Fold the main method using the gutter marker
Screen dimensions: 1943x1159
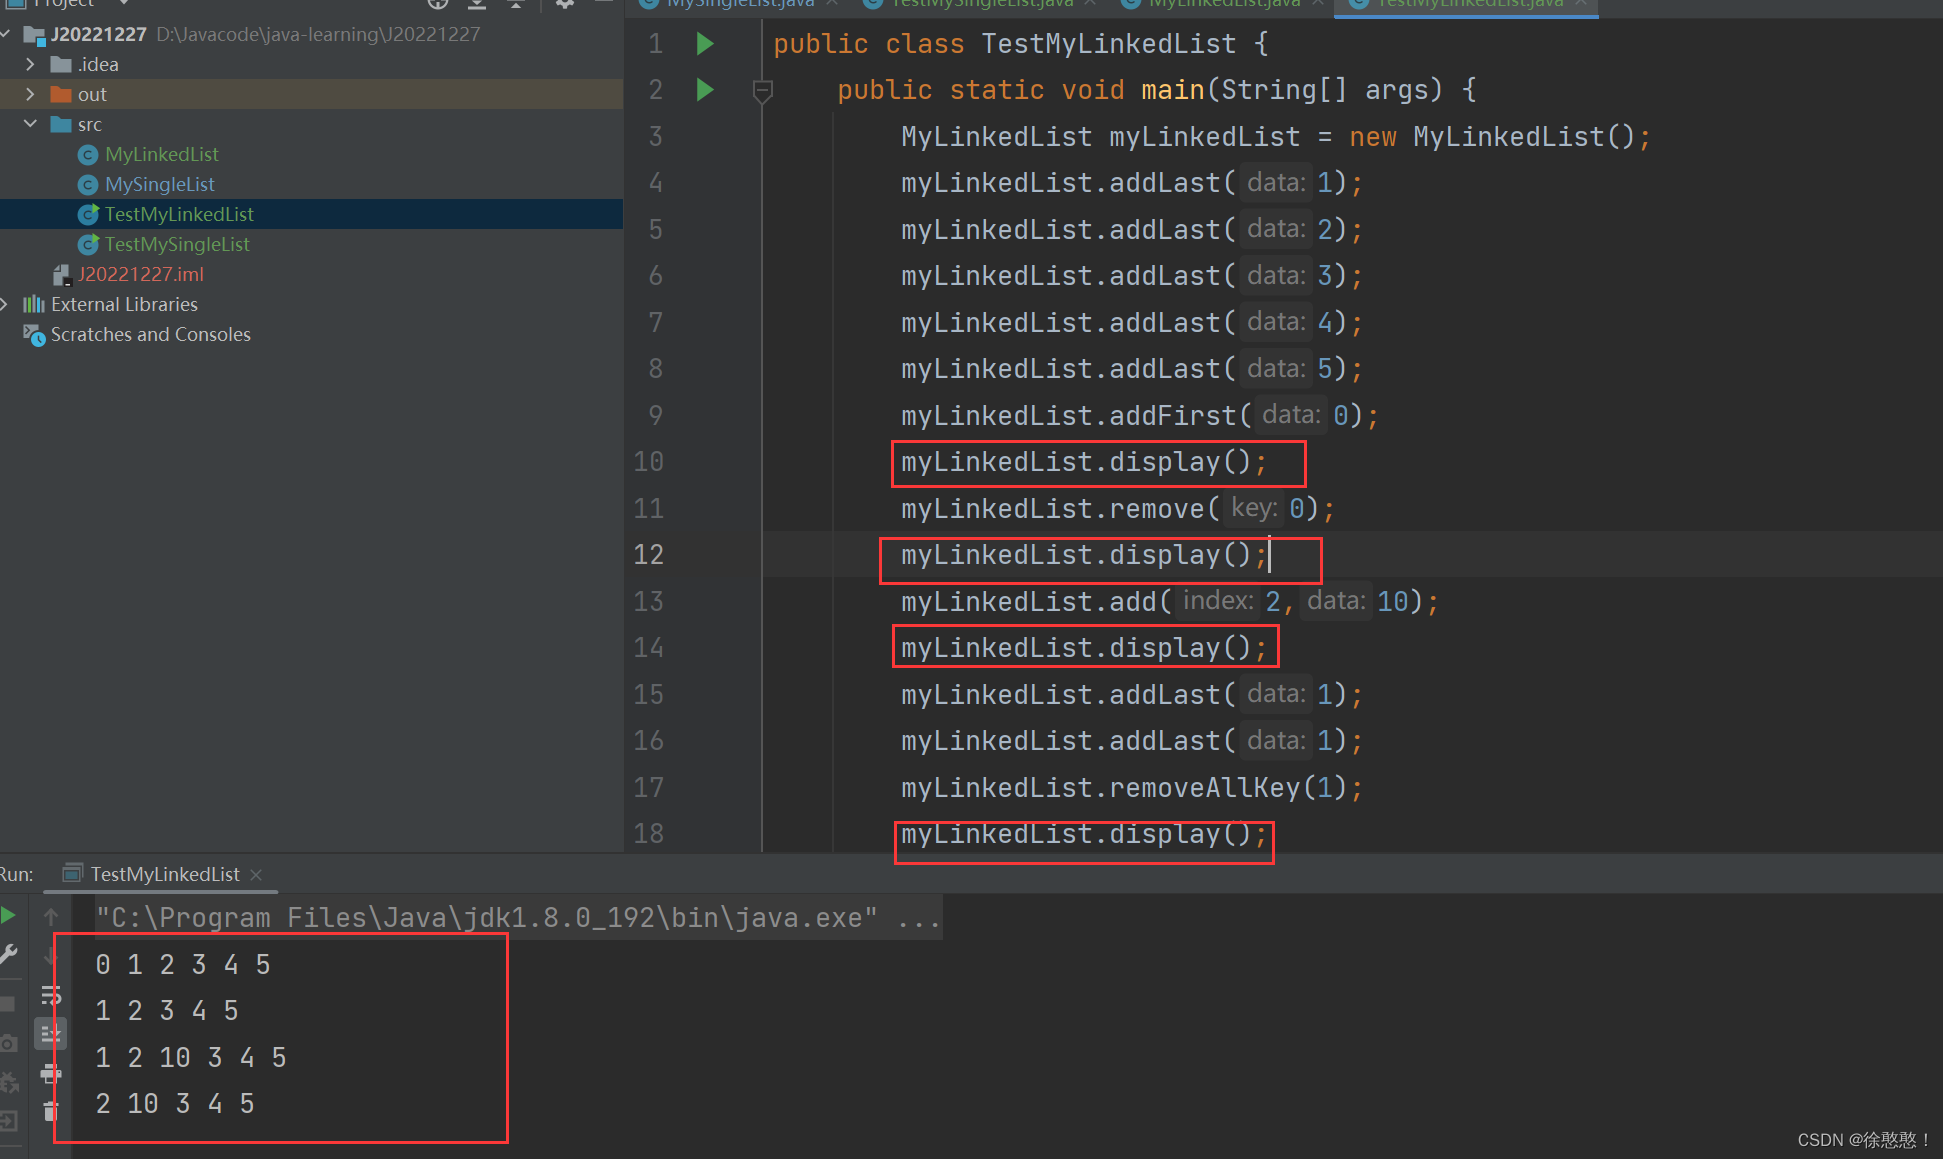762,91
